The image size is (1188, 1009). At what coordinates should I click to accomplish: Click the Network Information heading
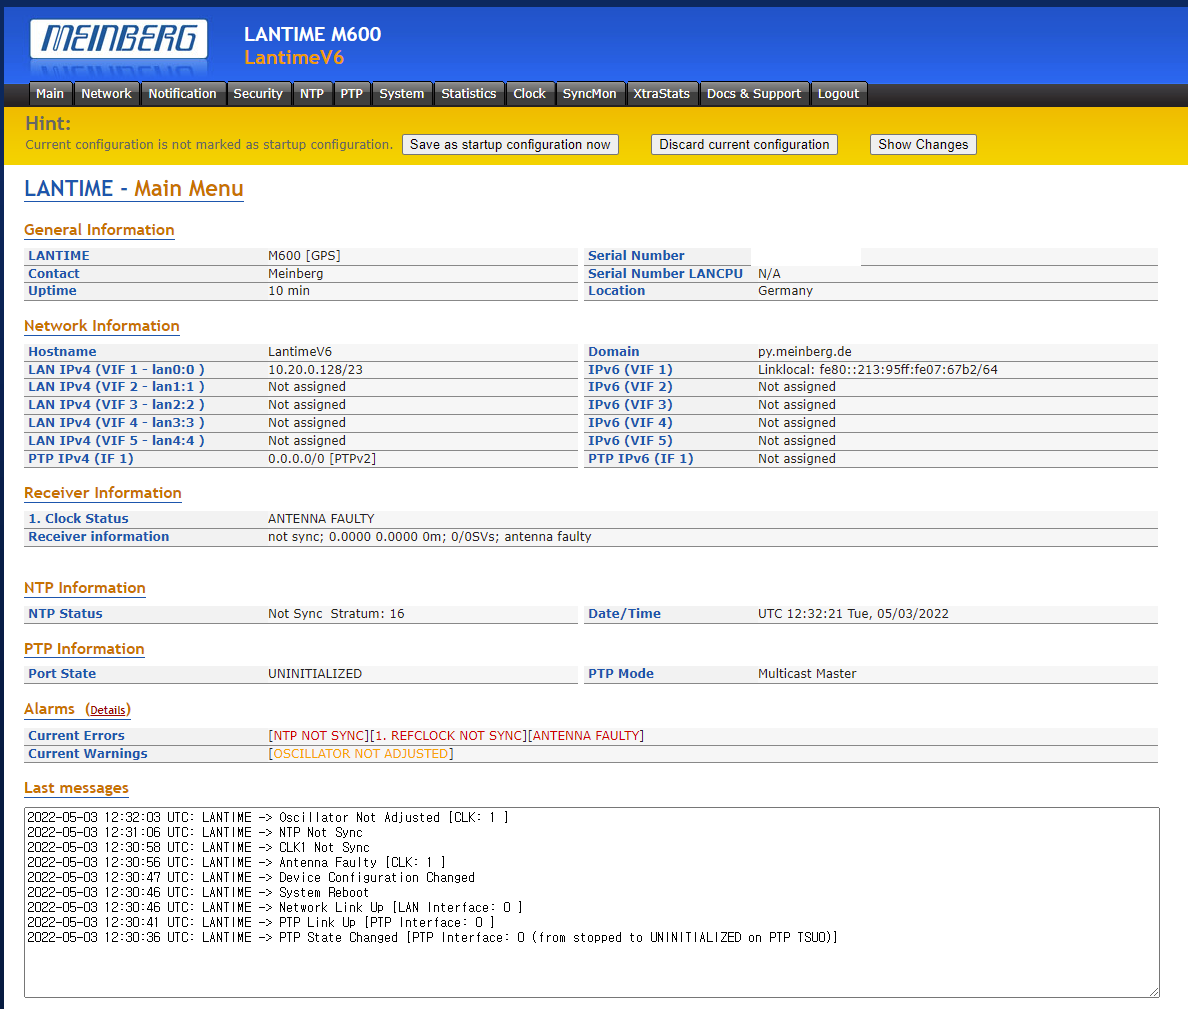[102, 326]
